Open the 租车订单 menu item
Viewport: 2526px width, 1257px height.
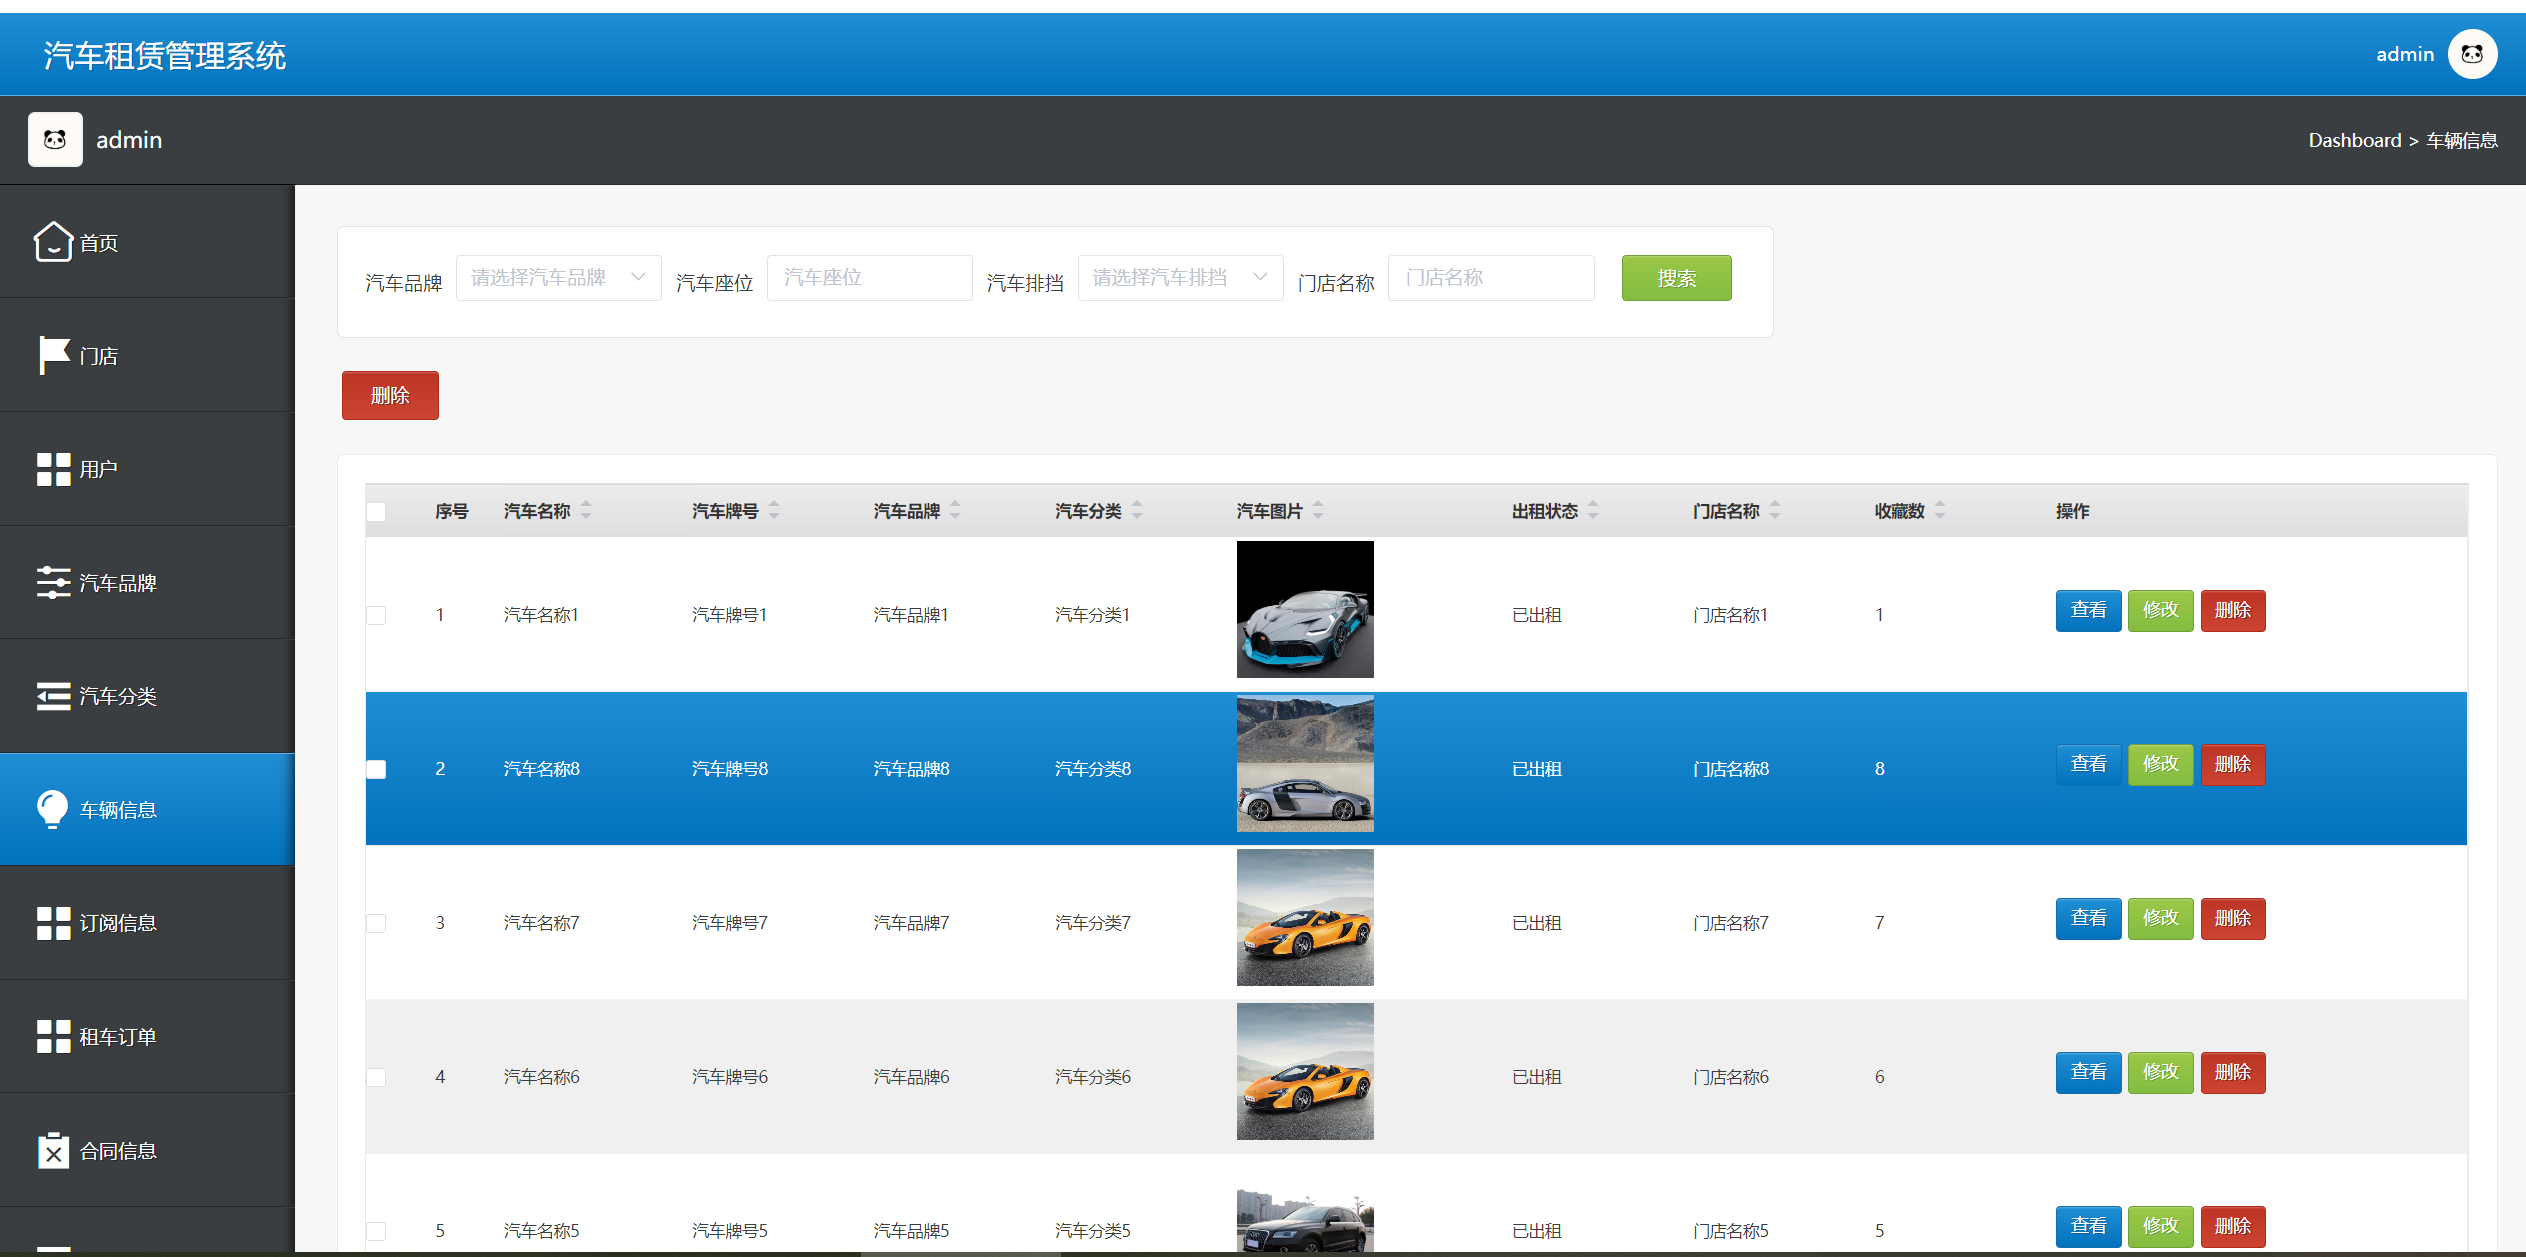point(118,1037)
